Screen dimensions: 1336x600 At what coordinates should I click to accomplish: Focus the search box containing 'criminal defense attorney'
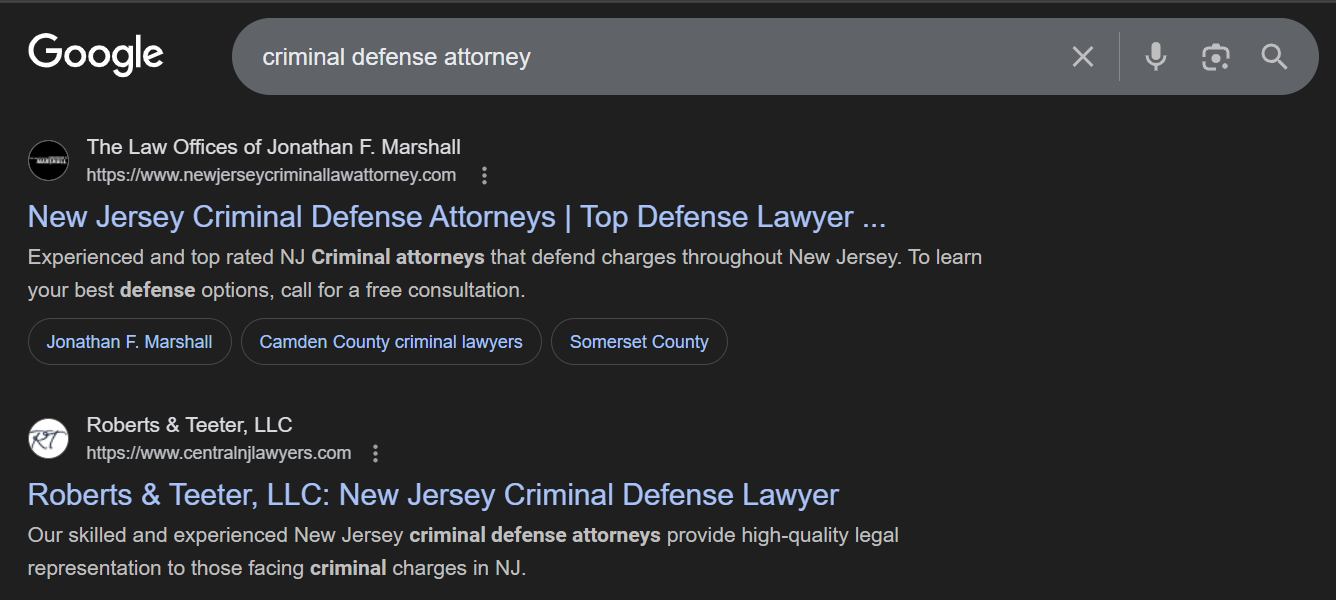pyautogui.click(x=640, y=57)
